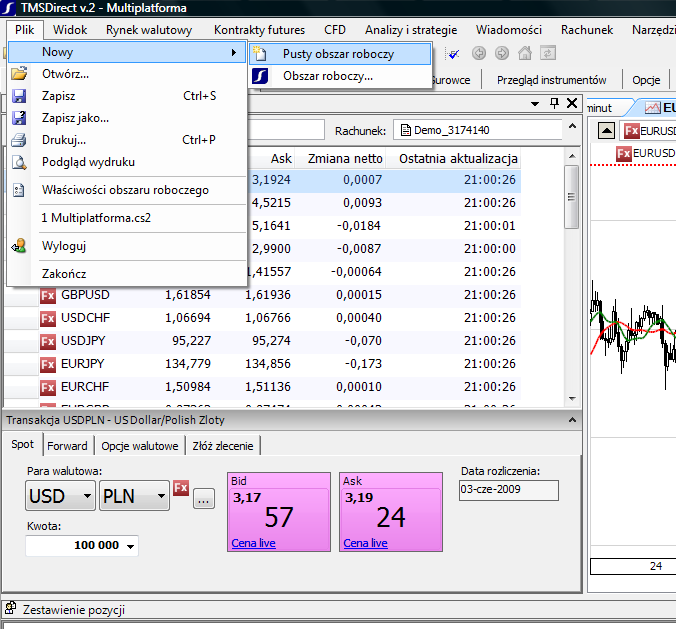Select the USDJPY row name
This screenshot has height=629, width=676.
[x=83, y=341]
